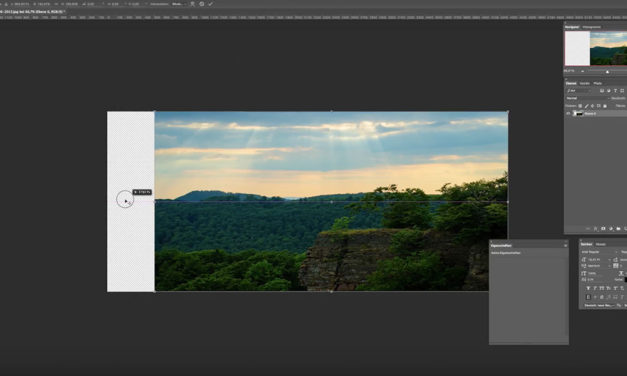Click the Navigator zoom percentage field
The width and height of the screenshot is (627, 376).
(x=569, y=71)
